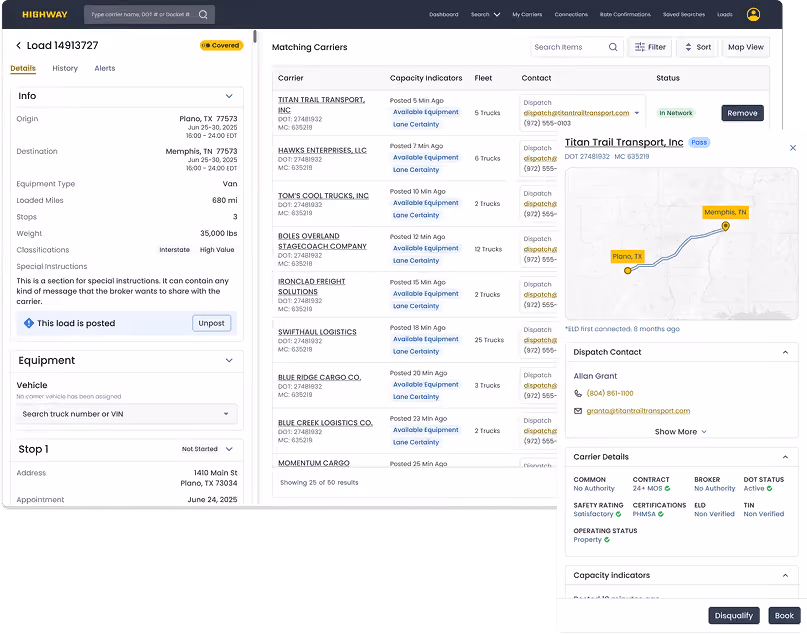Expand Stop 1 section chevron
Viewport: 807px width, 634px height.
229,449
